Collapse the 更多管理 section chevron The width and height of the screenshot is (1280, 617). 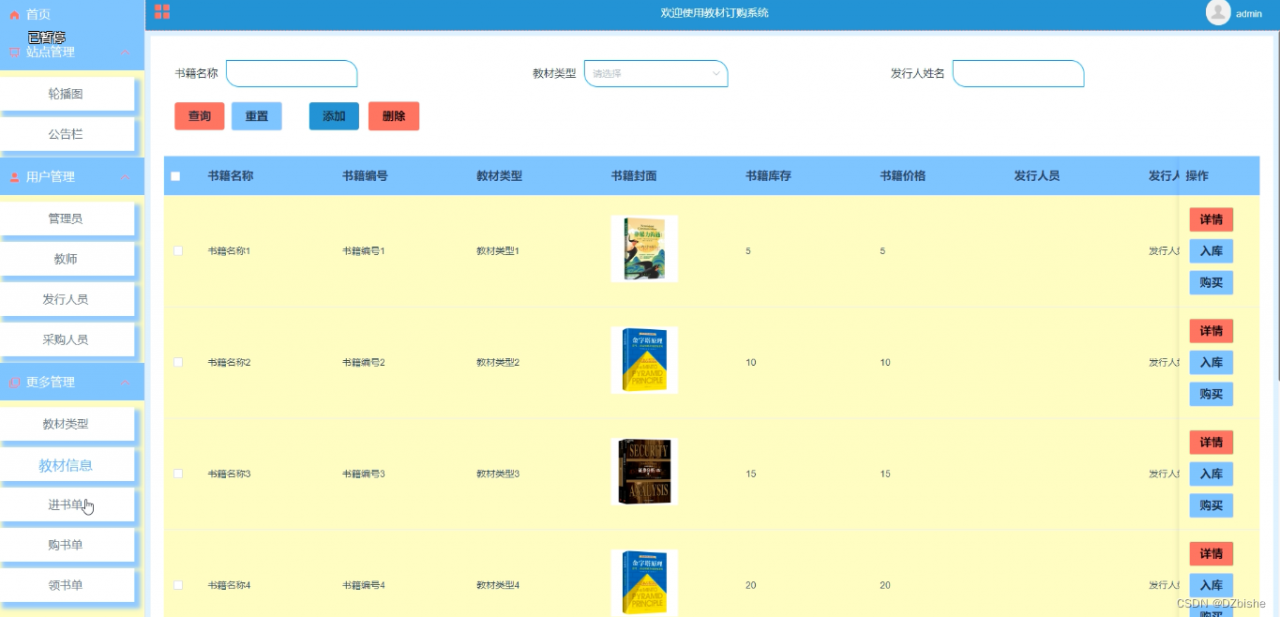124,382
